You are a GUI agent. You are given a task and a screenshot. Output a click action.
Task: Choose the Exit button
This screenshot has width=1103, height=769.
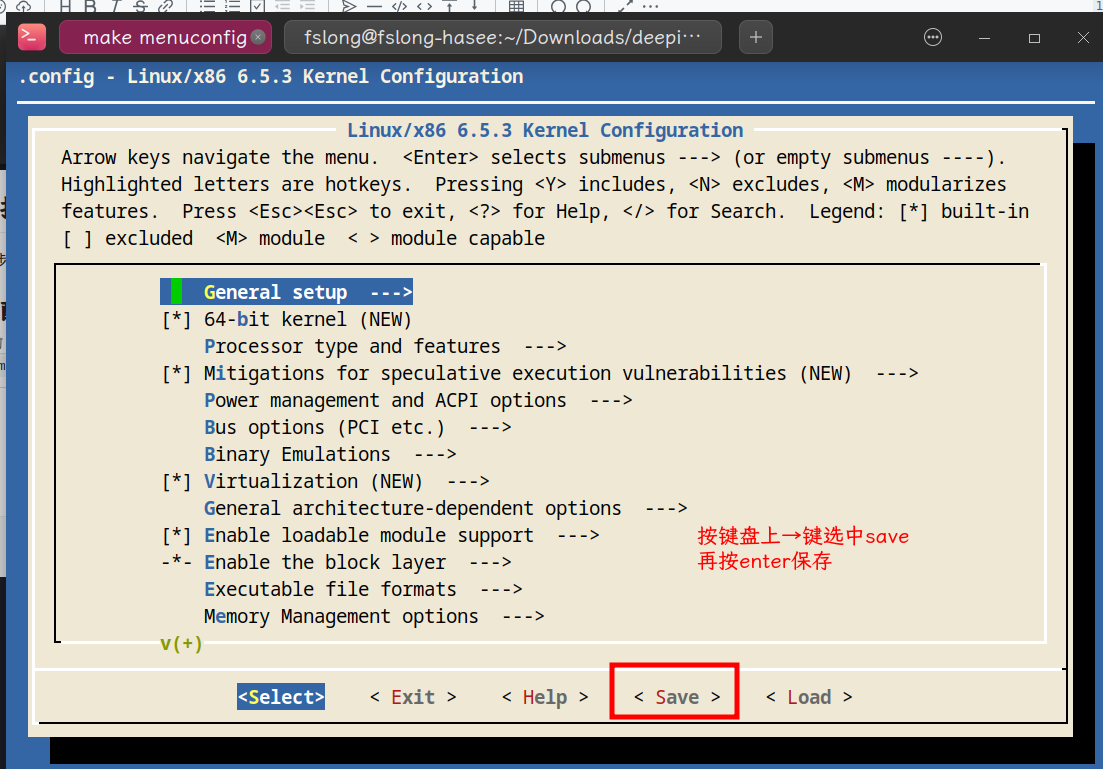(413, 697)
